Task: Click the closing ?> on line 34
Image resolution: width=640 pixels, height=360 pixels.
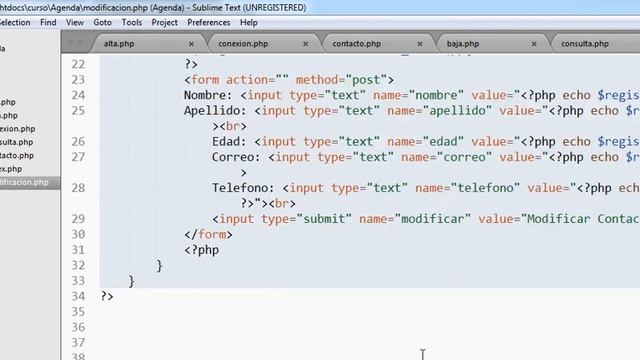Action: tap(107, 296)
